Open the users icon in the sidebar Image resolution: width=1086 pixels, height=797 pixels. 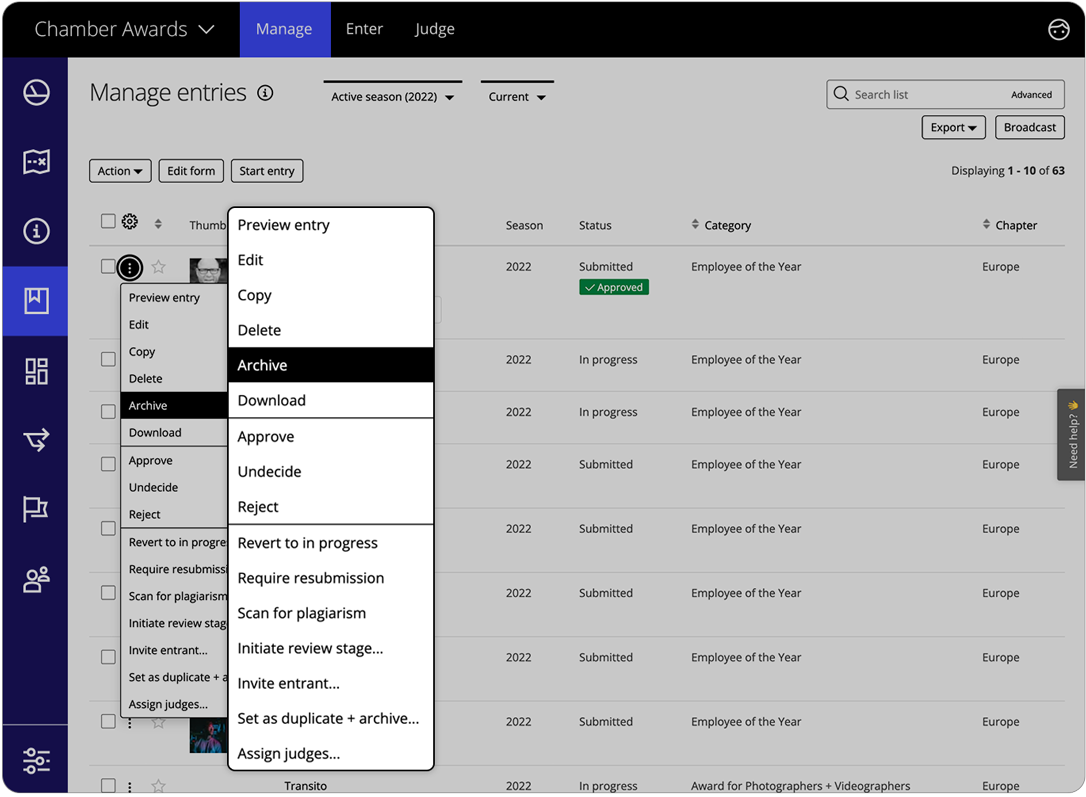pos(36,579)
